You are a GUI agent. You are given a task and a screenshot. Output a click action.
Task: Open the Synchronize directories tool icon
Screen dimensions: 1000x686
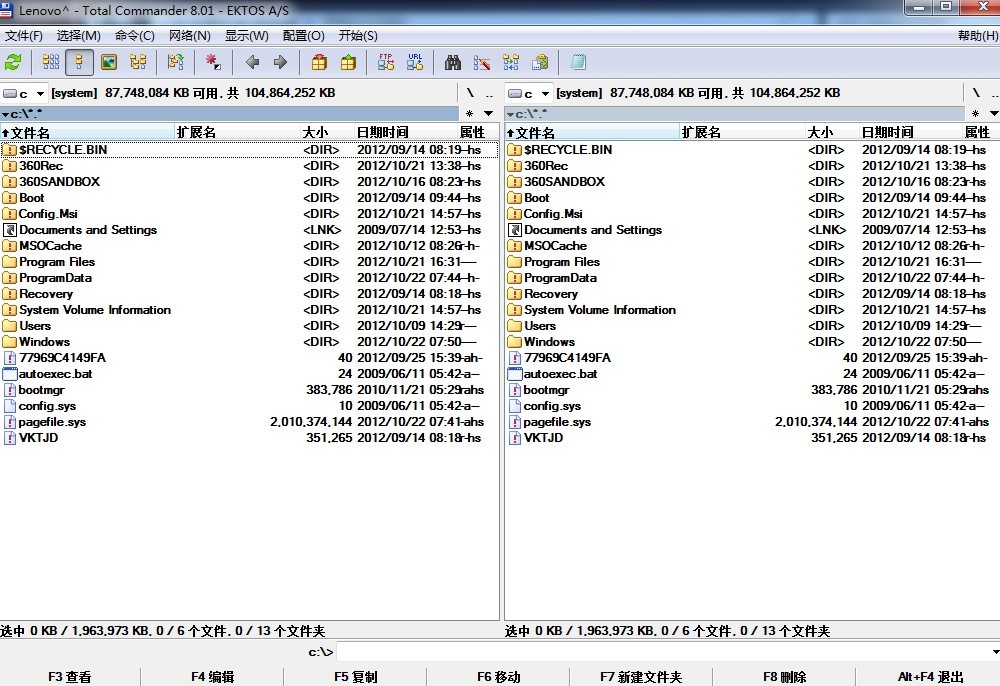coord(511,62)
